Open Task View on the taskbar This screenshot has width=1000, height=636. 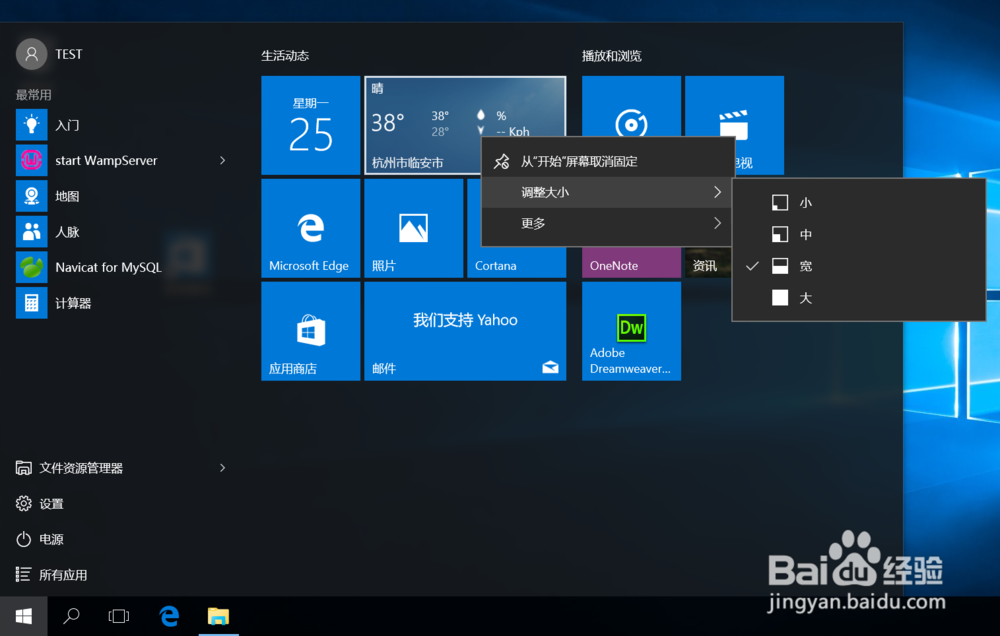[119, 616]
